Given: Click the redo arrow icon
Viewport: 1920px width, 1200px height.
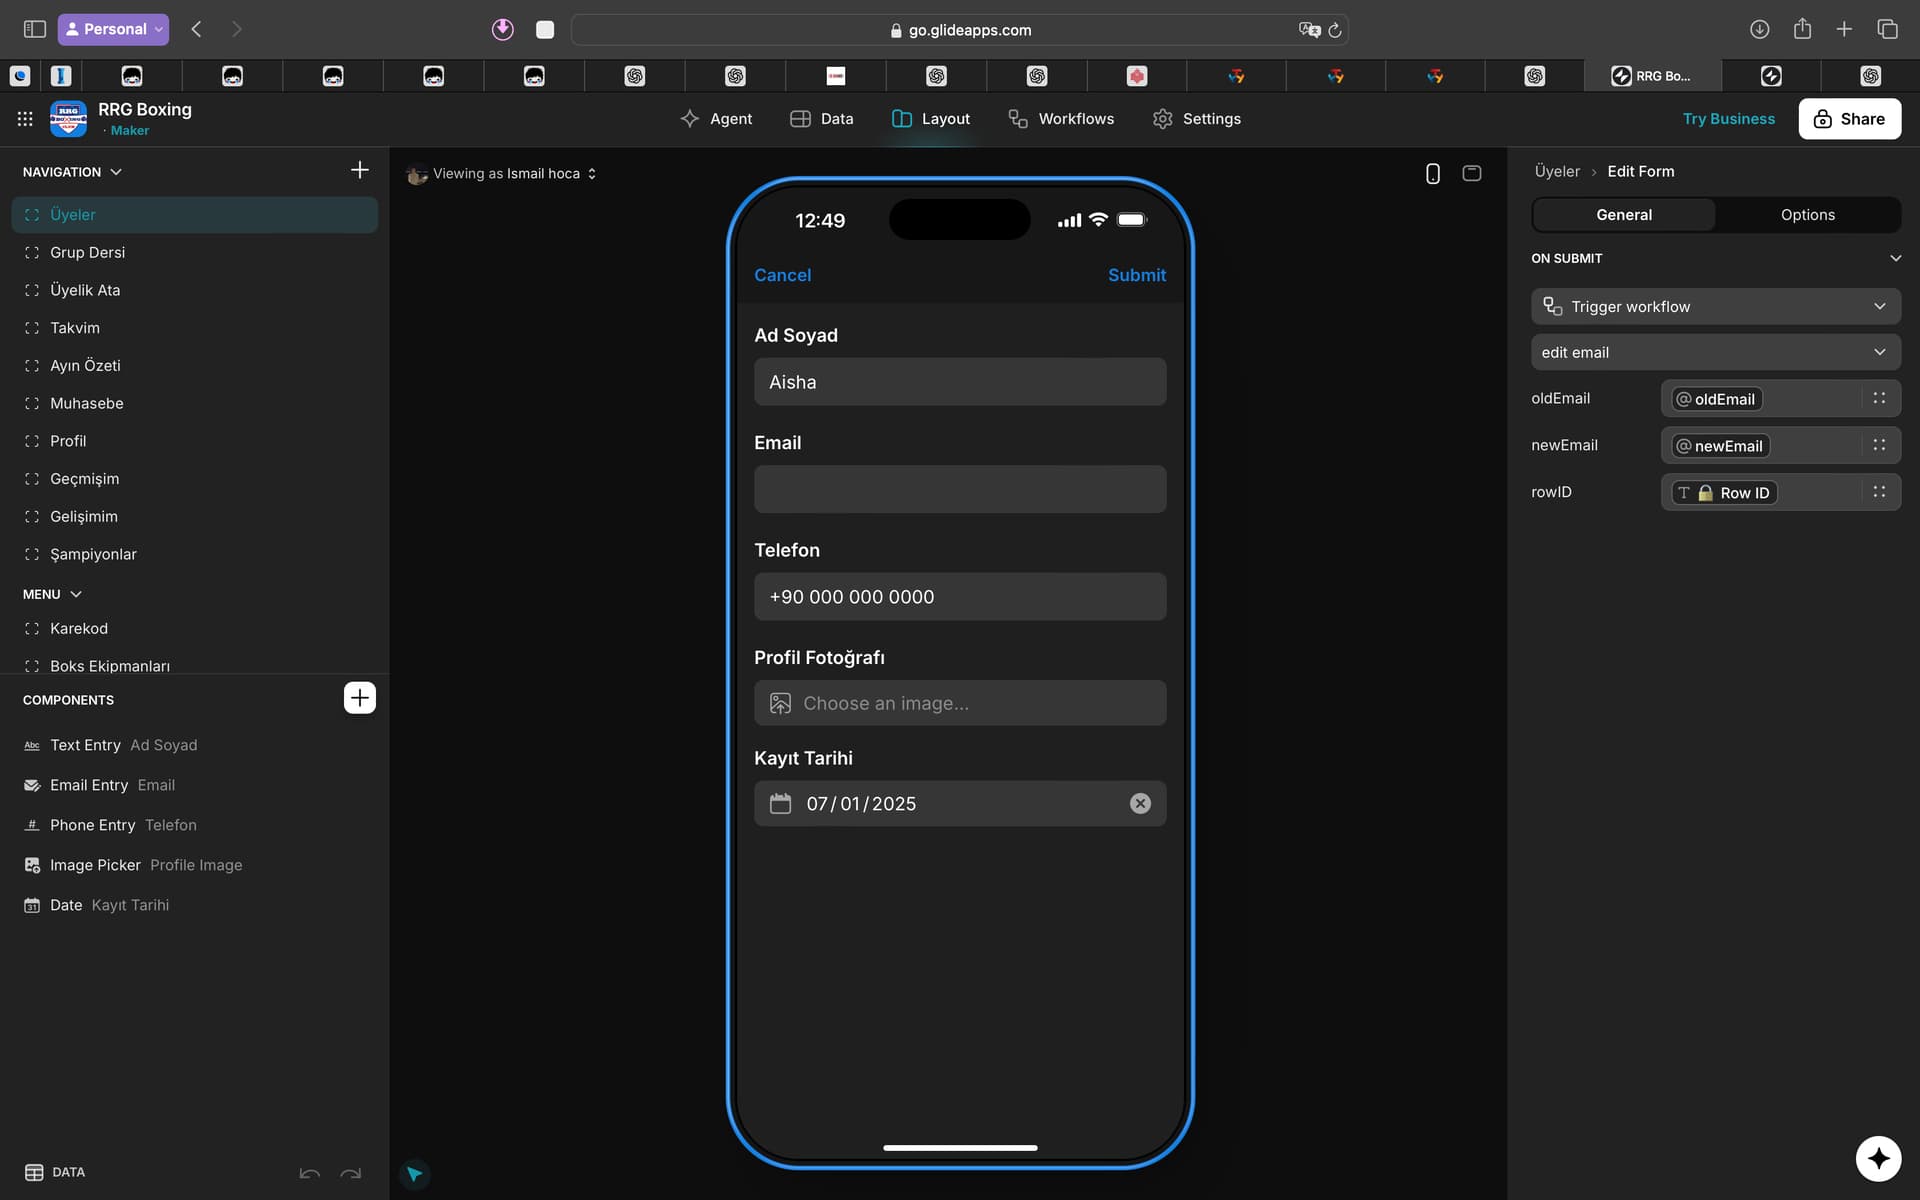Looking at the screenshot, I should click(350, 1173).
